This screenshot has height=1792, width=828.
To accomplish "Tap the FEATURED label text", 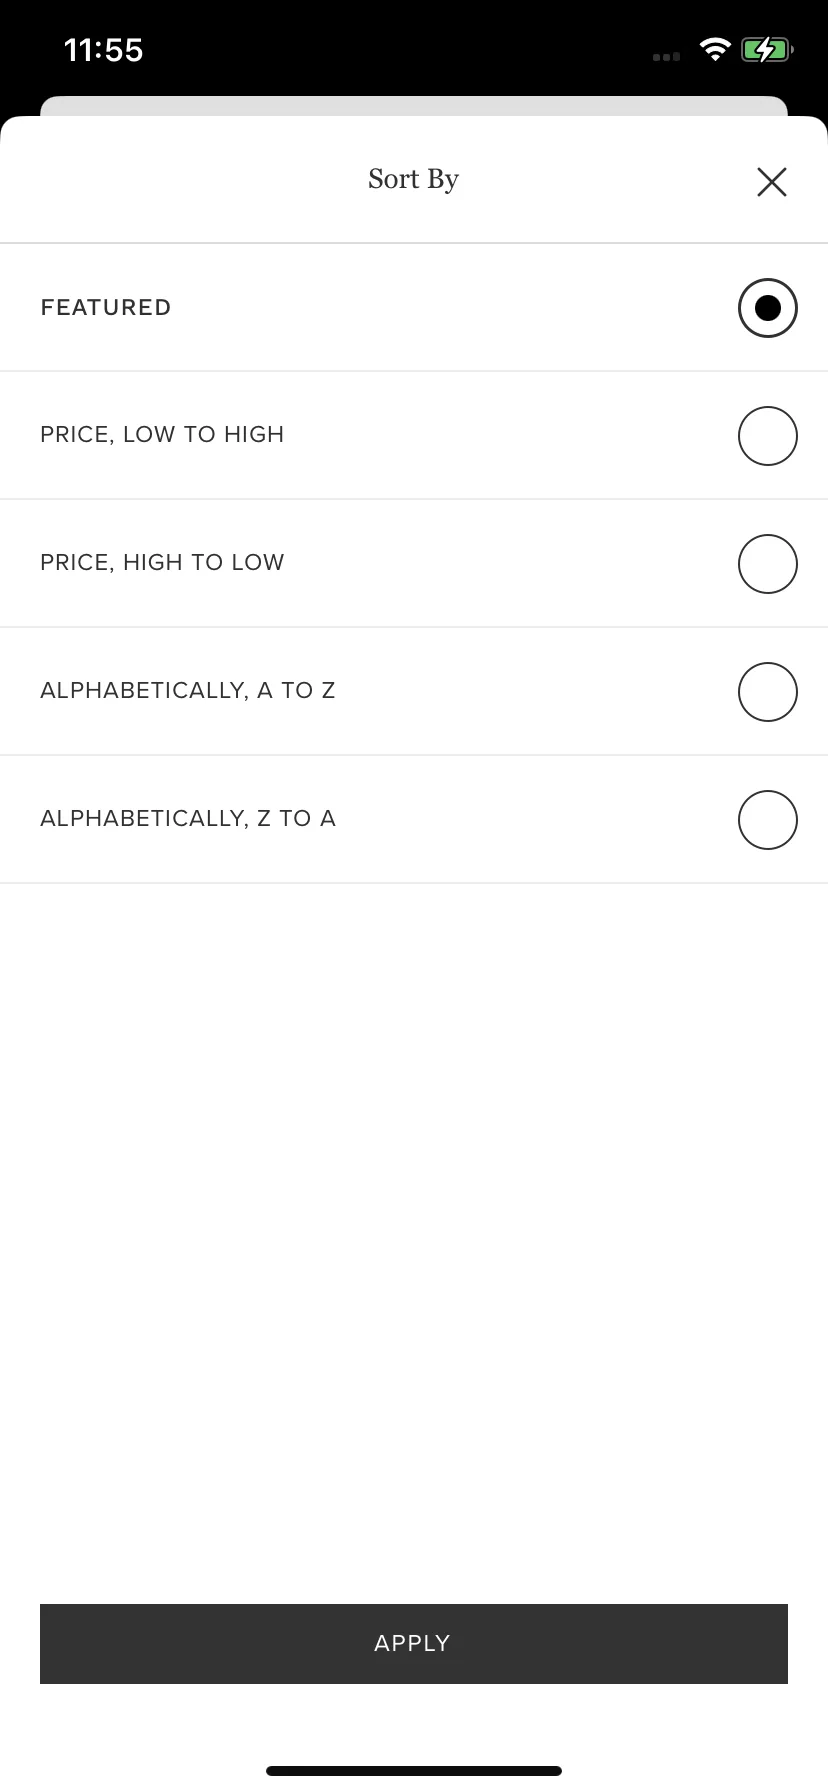I will pyautogui.click(x=106, y=307).
